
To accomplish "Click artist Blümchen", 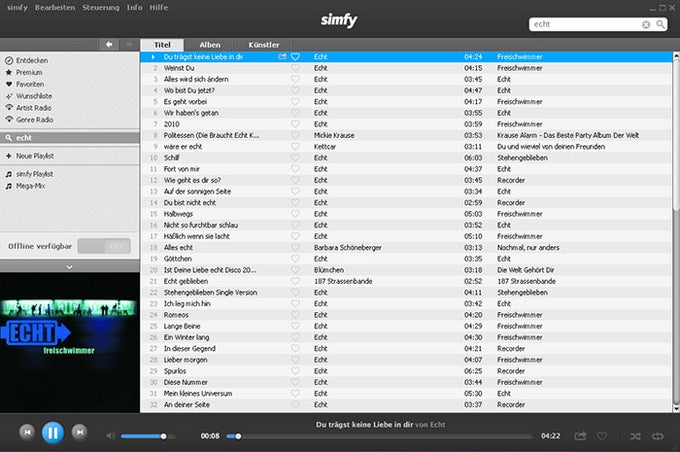I will tap(329, 270).
